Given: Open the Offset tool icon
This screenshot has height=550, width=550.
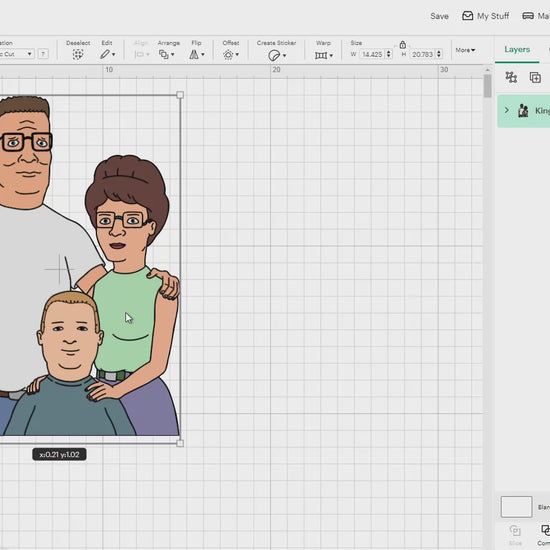Looking at the screenshot, I should click(x=228, y=55).
